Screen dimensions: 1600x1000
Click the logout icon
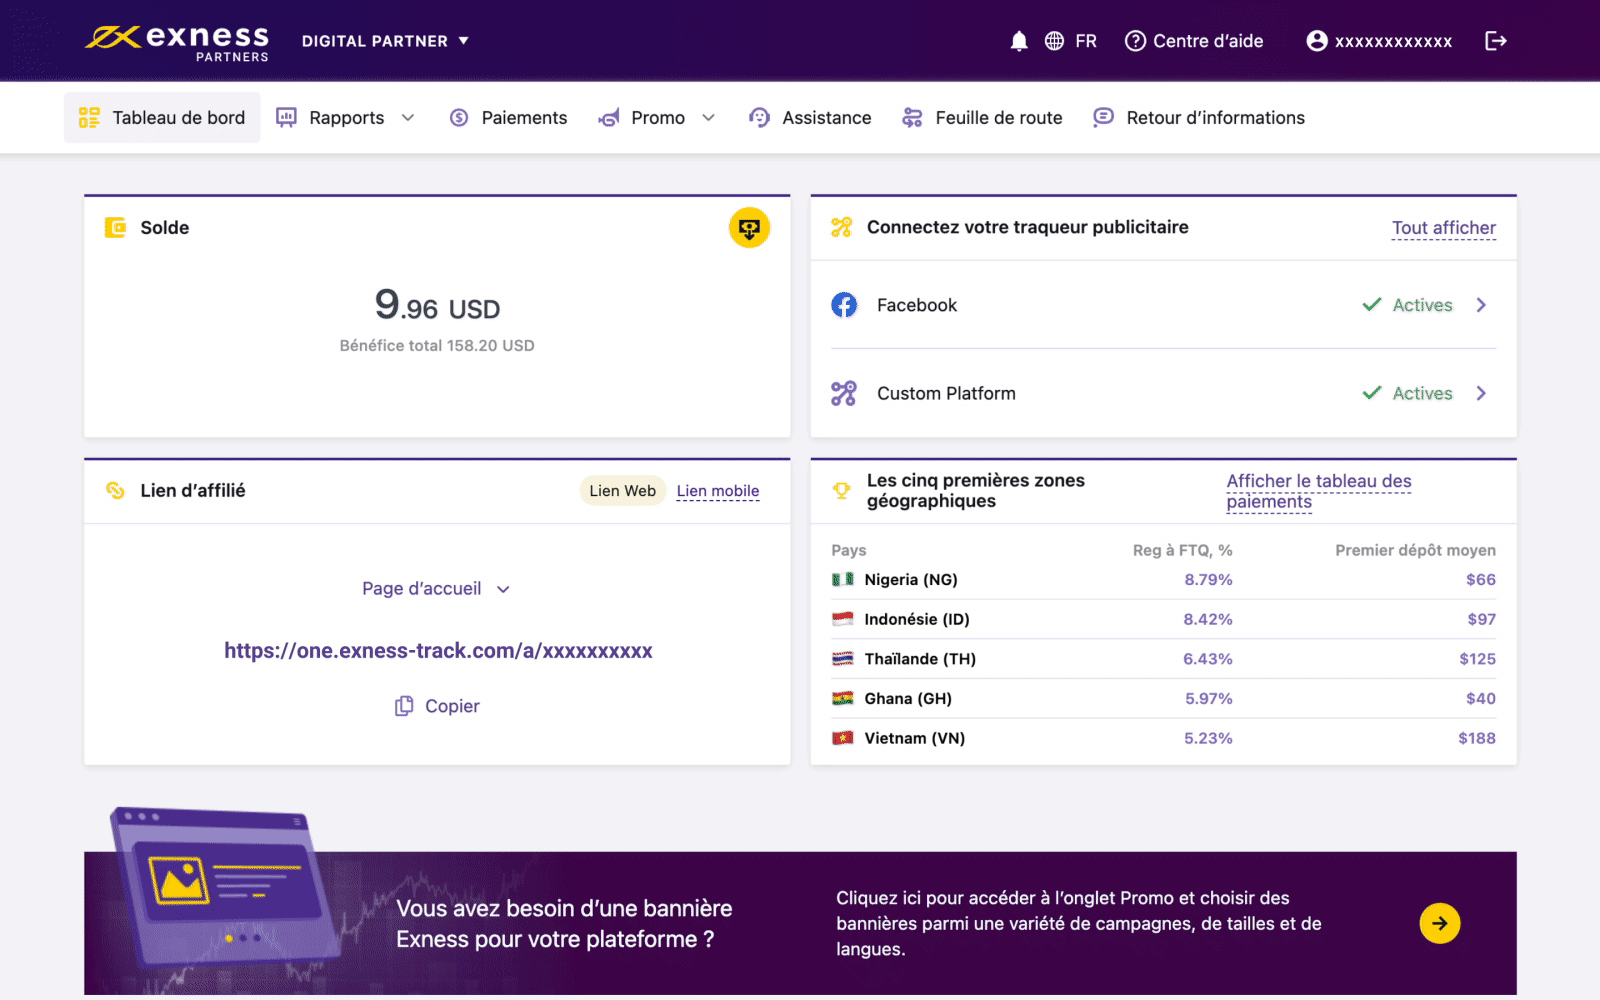pyautogui.click(x=1496, y=41)
